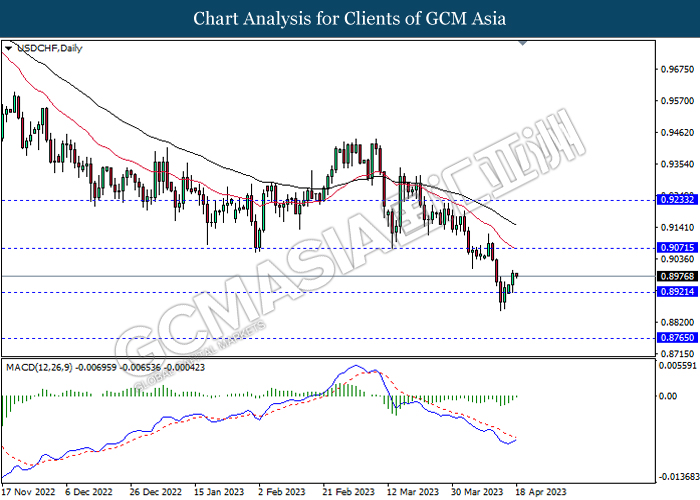Click the 30 Mar 2023 date label
Viewport: 700px width, 500px height.
tap(477, 492)
